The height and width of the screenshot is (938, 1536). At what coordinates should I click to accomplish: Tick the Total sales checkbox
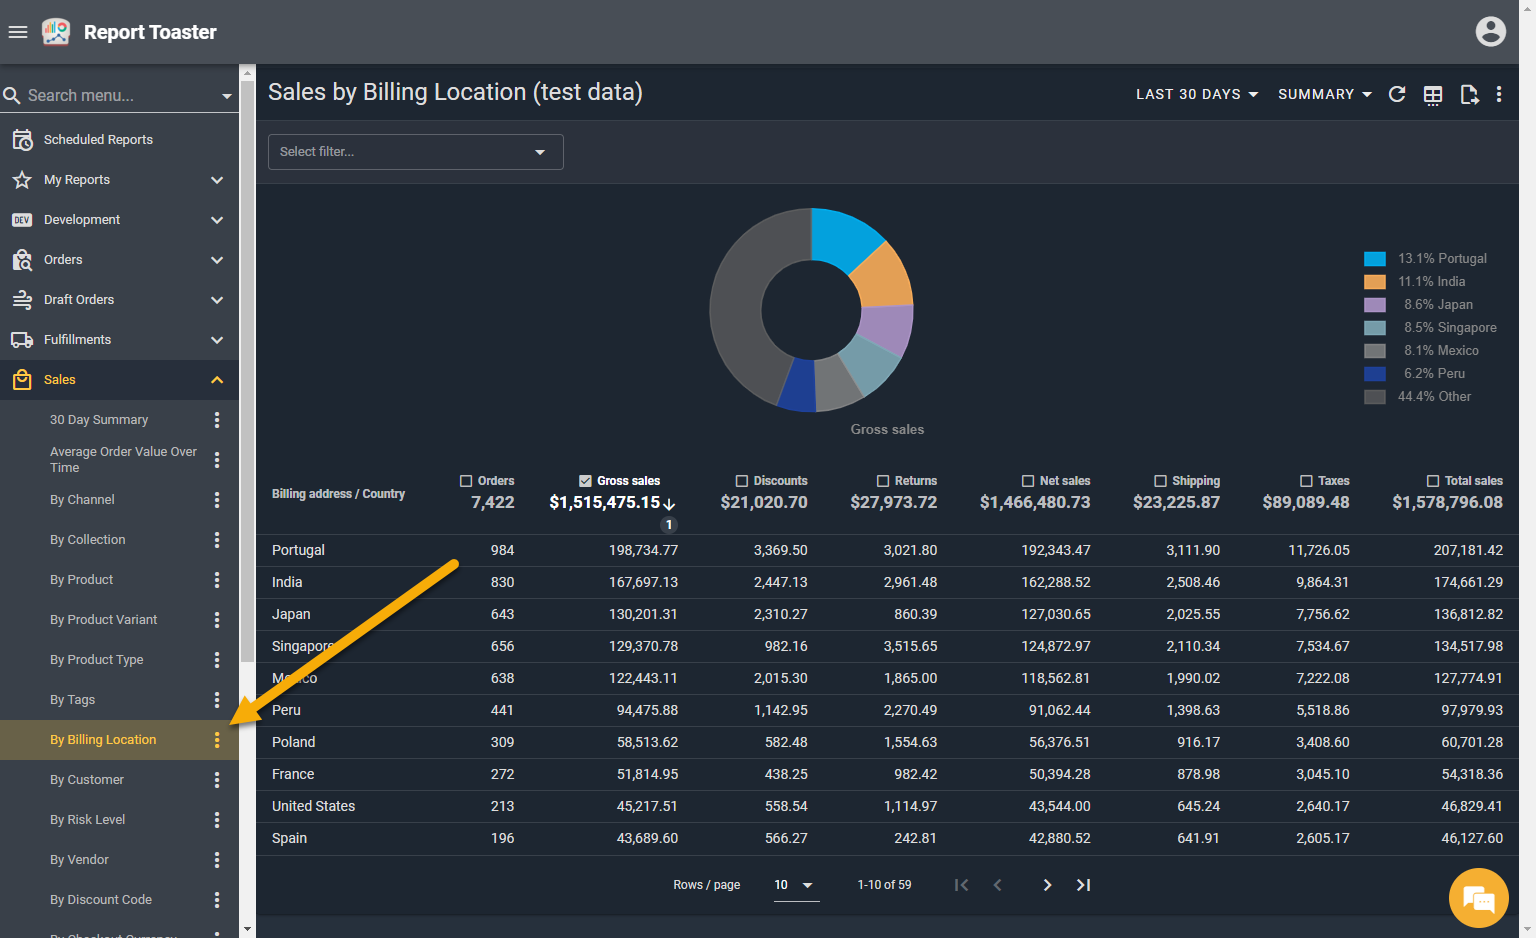[1433, 481]
